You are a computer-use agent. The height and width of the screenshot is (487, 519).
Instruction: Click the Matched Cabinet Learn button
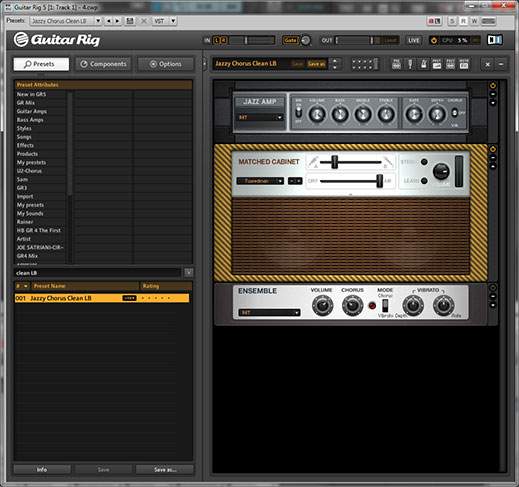pos(424,181)
